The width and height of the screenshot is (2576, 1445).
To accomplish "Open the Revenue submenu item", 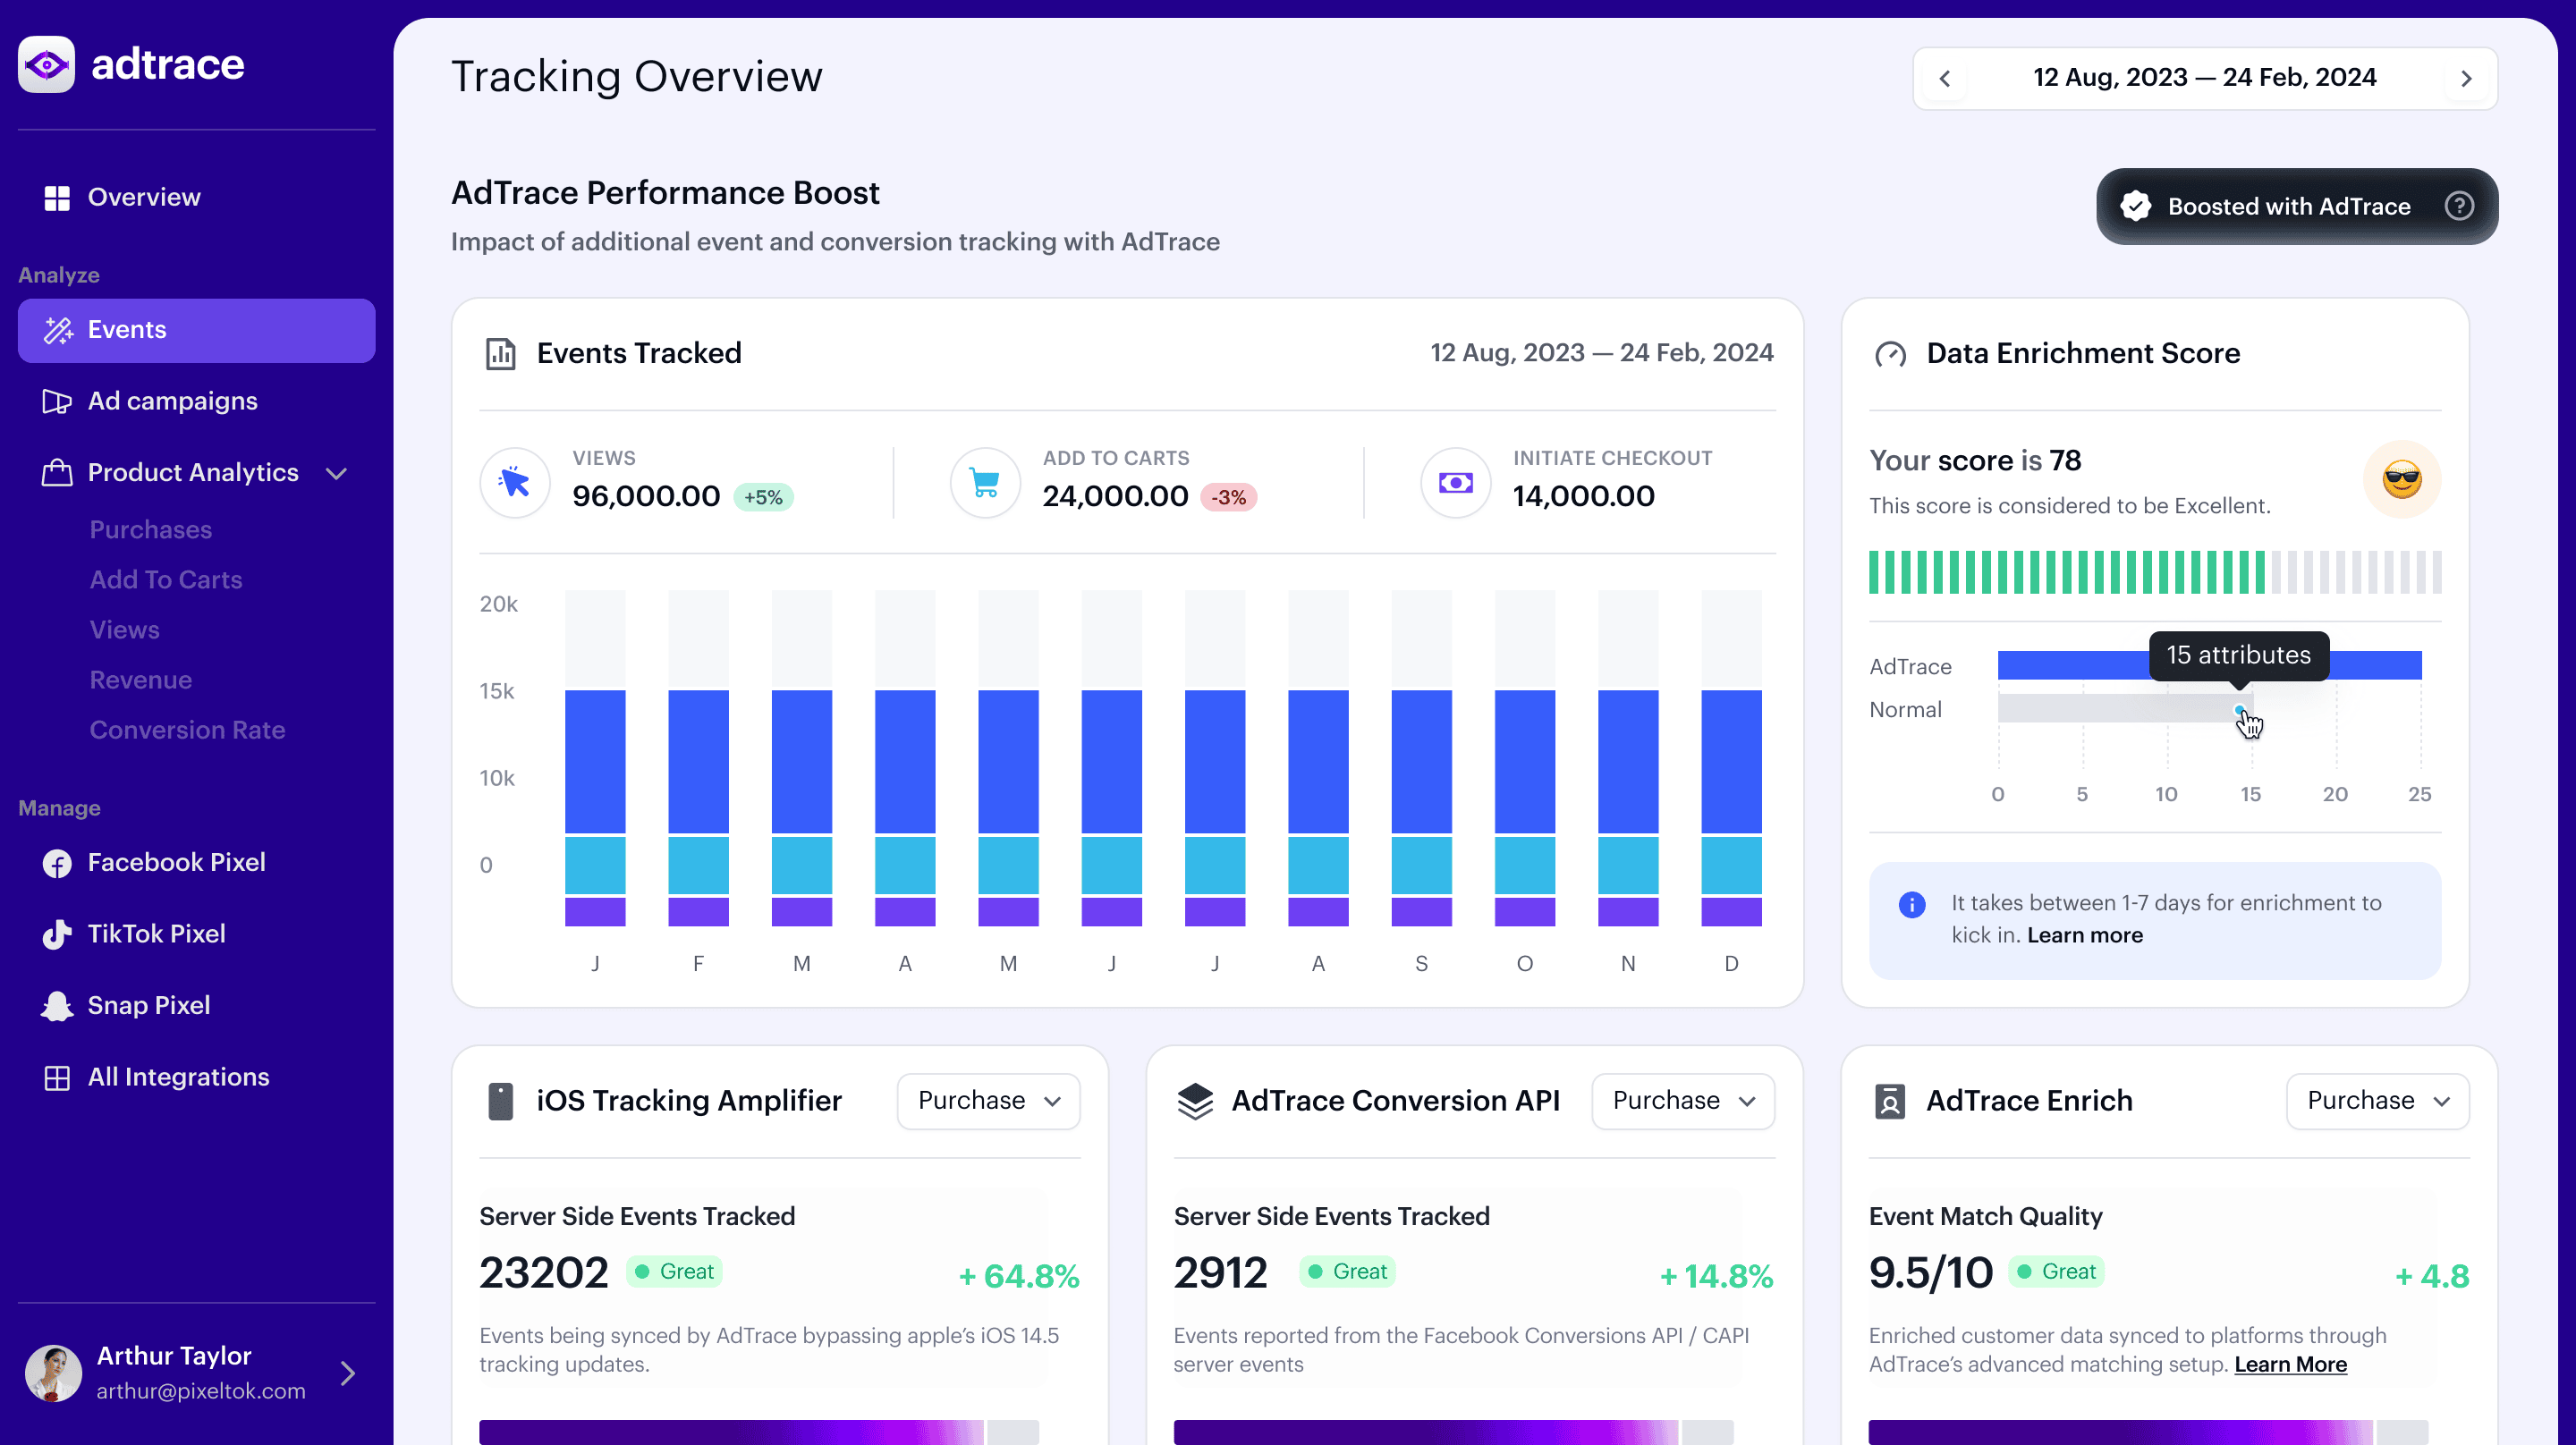I will click(x=141, y=680).
